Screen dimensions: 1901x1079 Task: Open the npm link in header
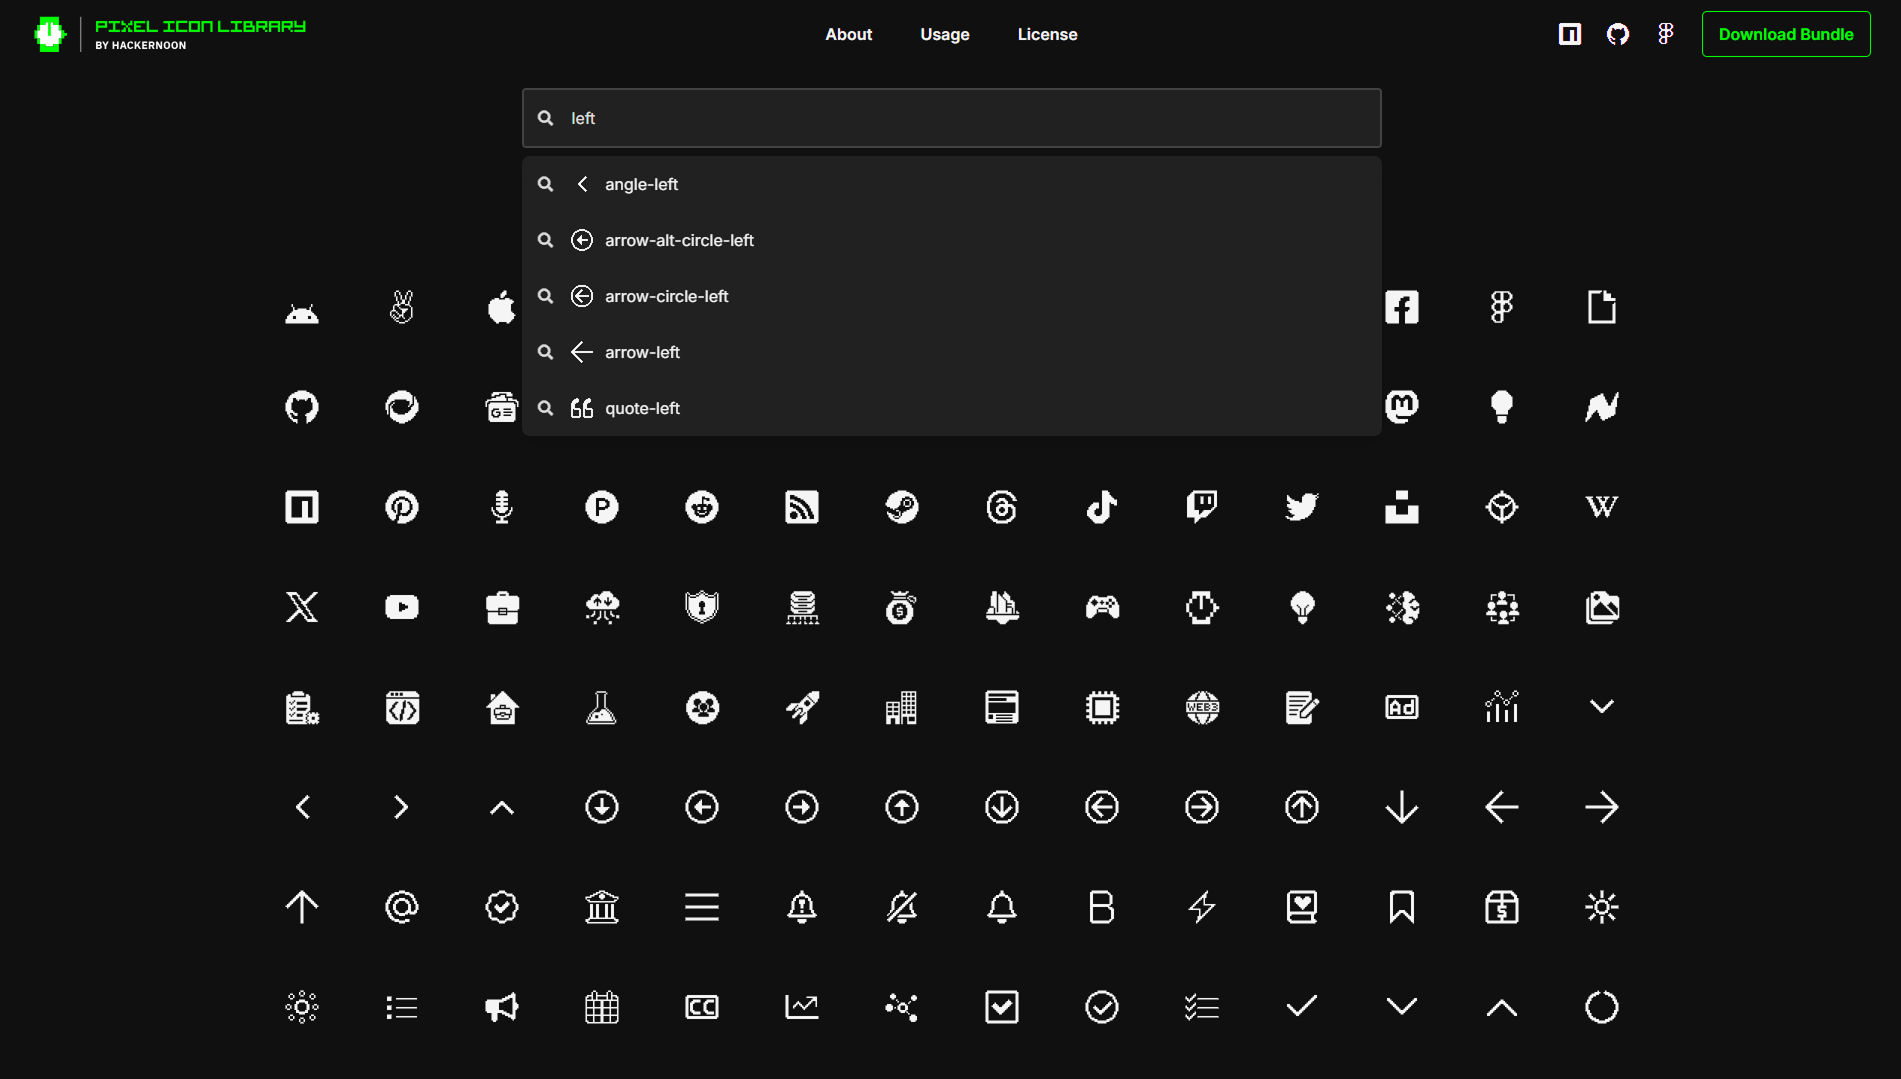coord(1570,34)
